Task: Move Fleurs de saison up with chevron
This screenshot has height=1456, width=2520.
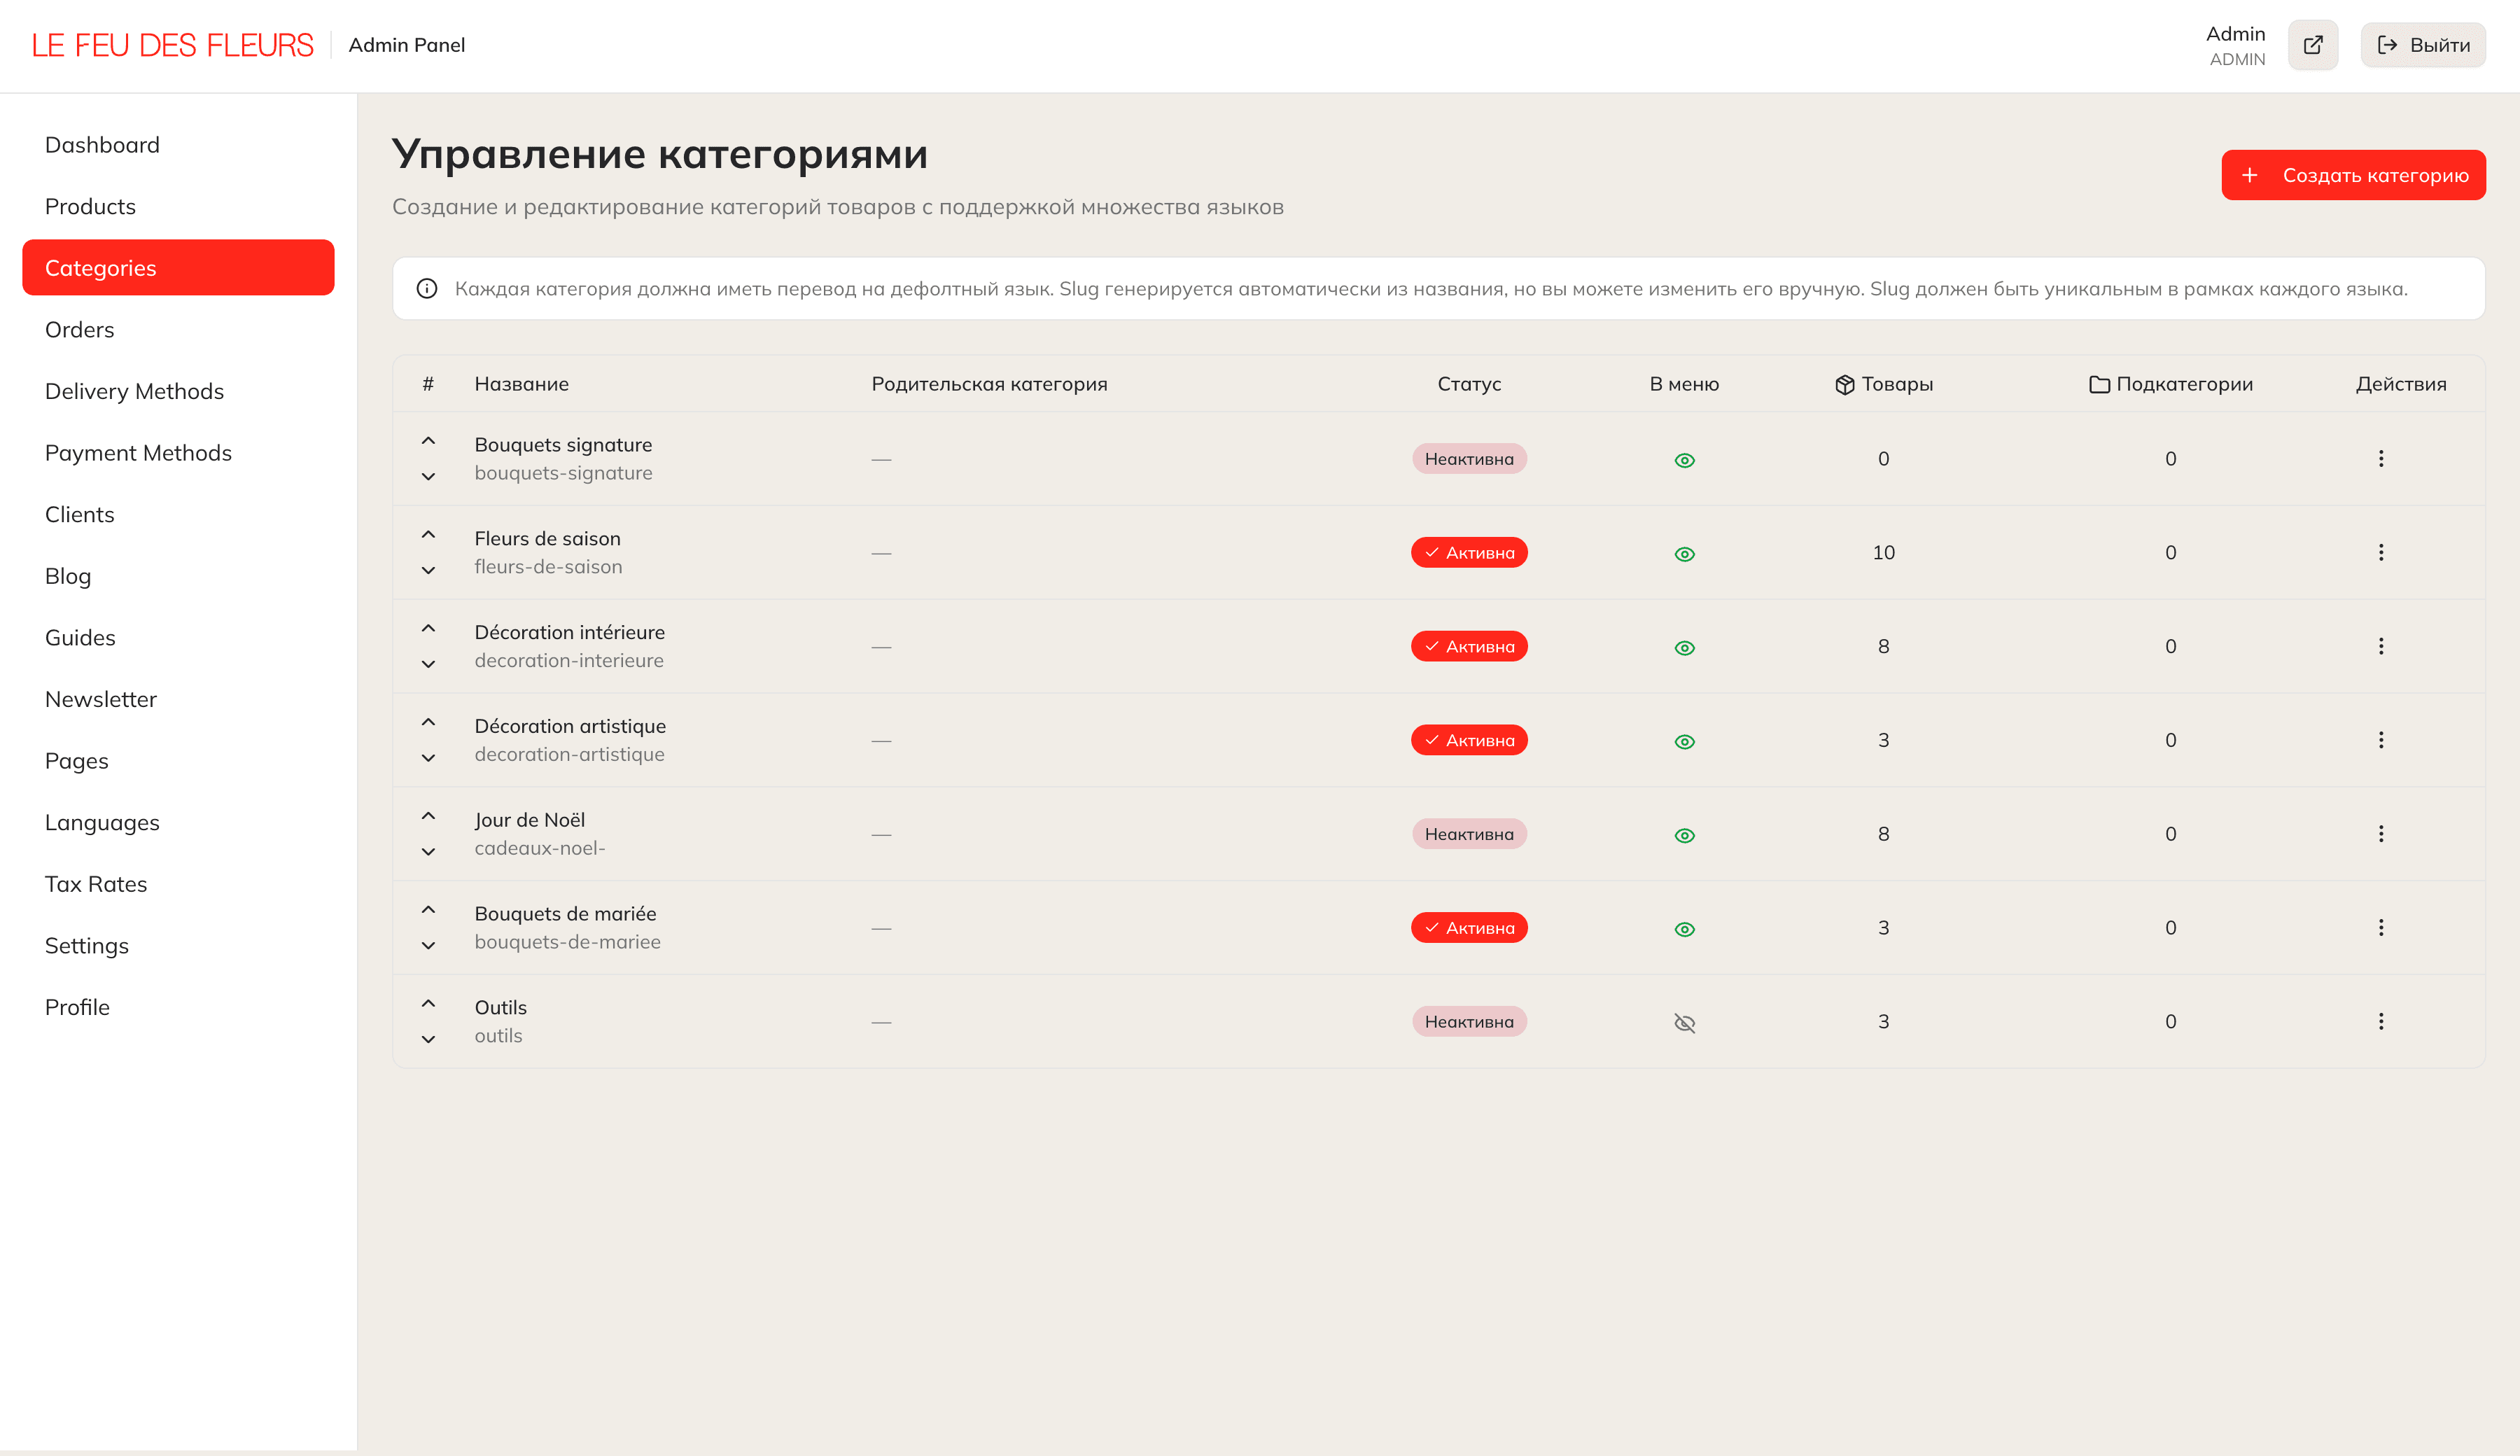Action: tap(429, 534)
